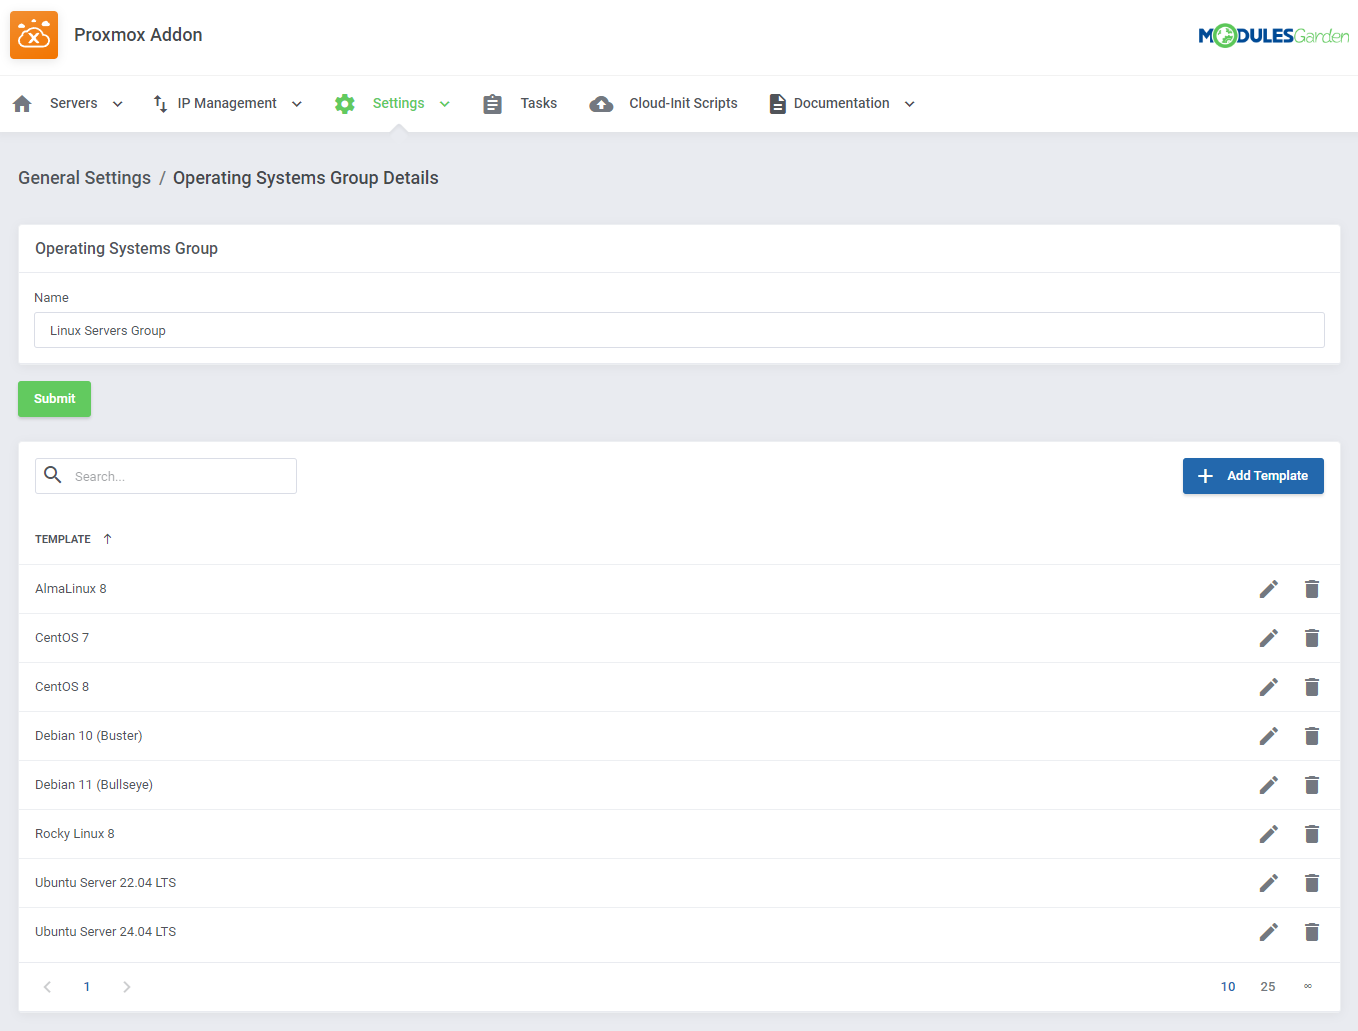The image size is (1358, 1031).
Task: Click the home icon in navigation bar
Action: click(x=22, y=104)
